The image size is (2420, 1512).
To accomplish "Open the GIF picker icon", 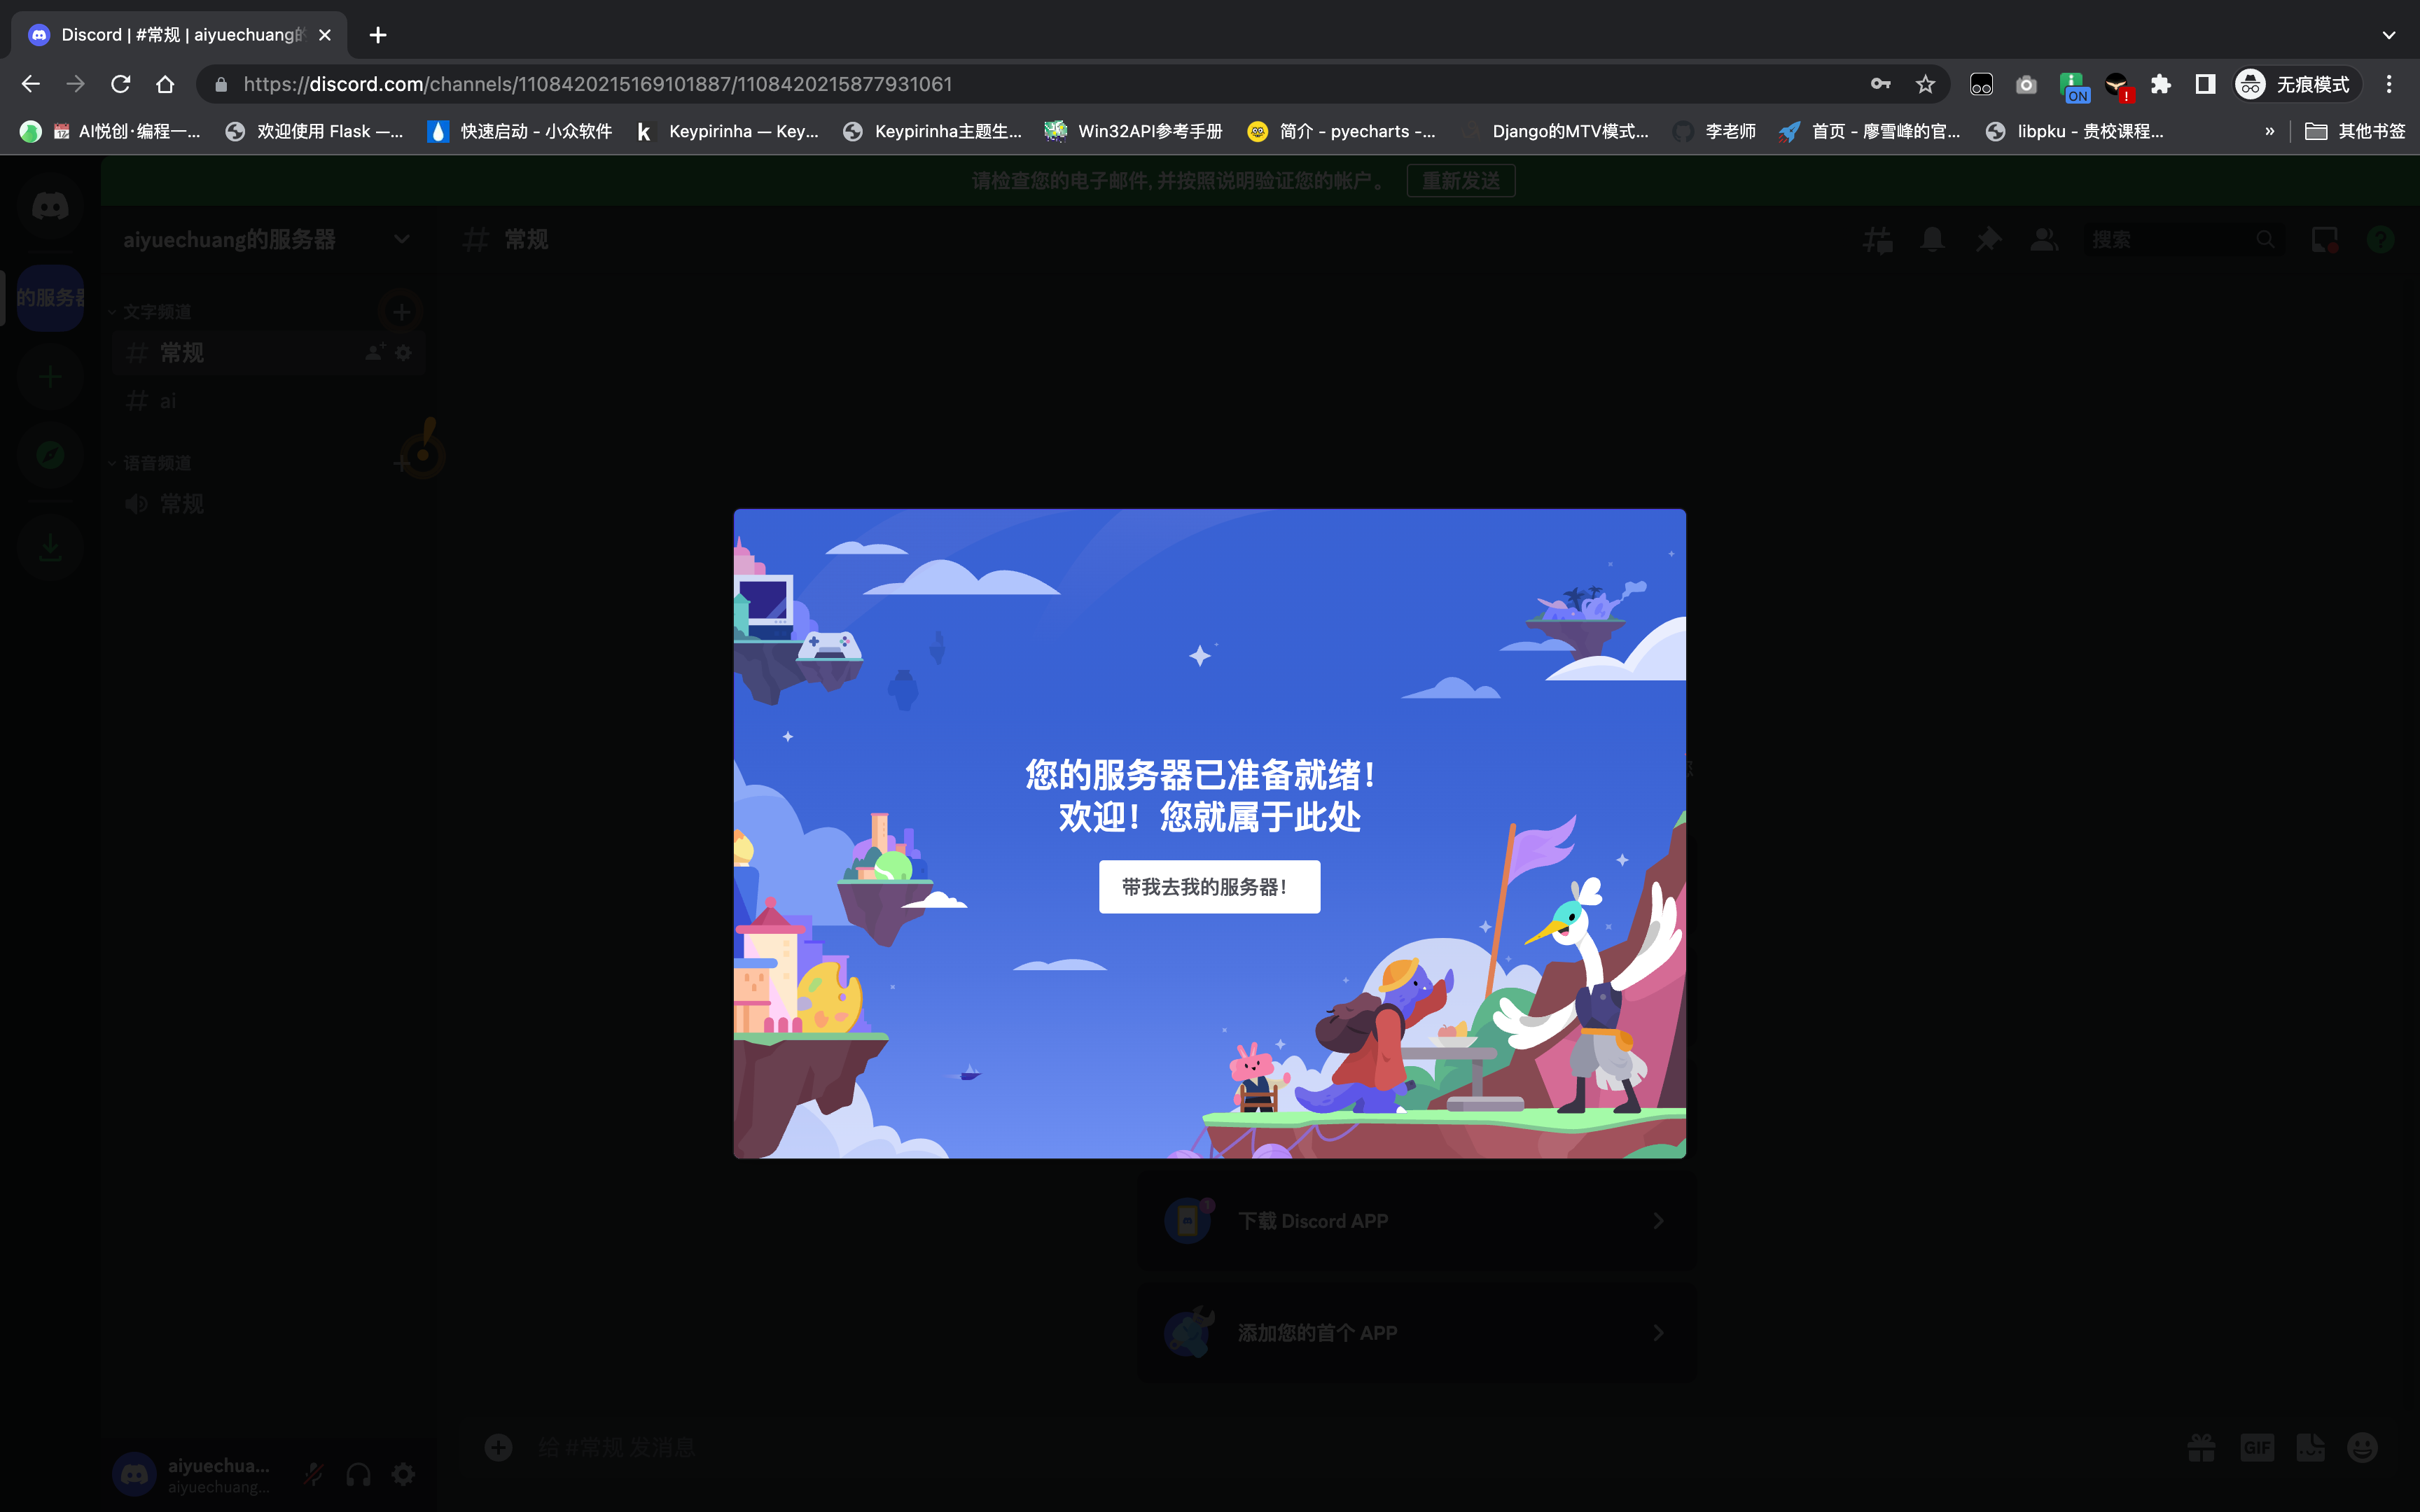I will [2257, 1447].
